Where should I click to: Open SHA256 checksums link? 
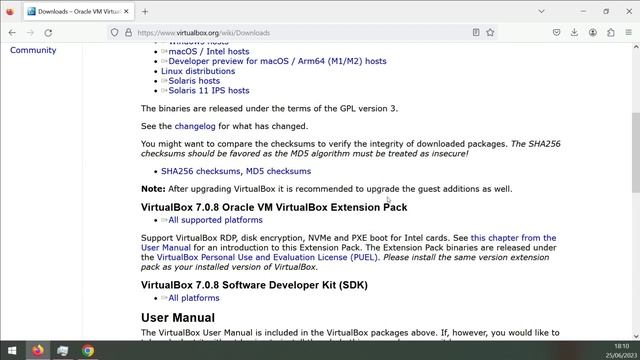[200, 171]
